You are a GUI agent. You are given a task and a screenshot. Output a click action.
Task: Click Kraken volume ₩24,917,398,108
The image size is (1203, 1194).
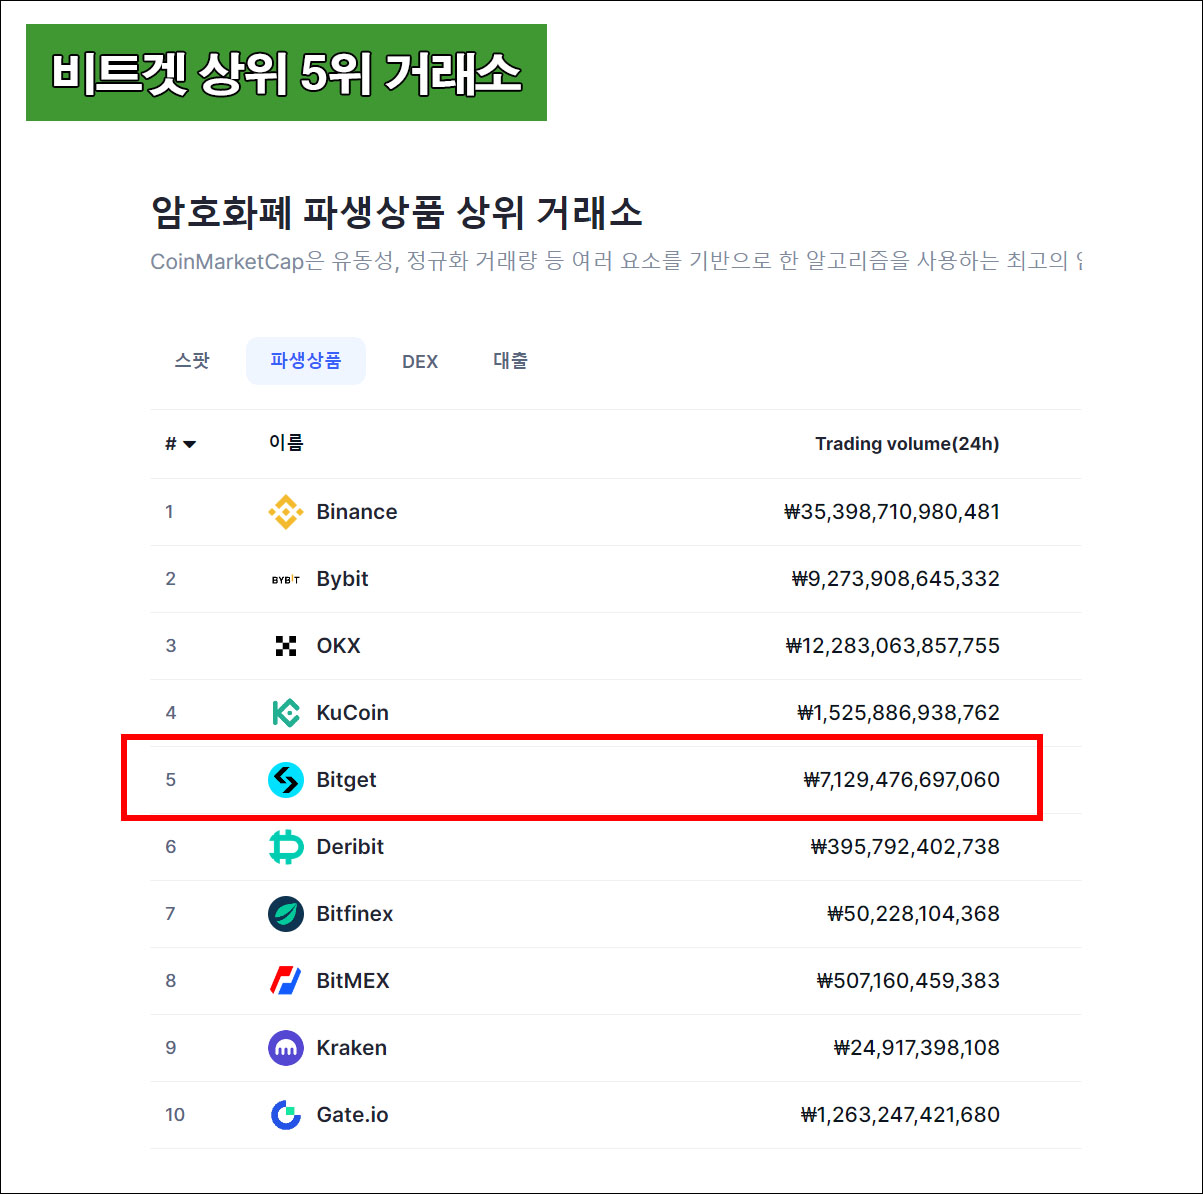coord(917,1048)
